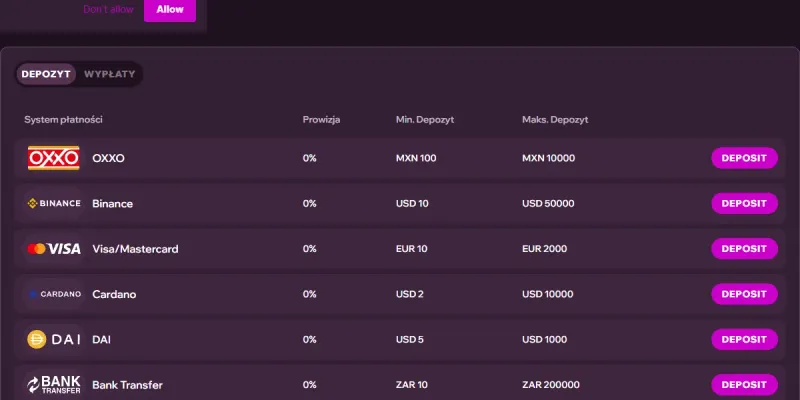Click the Cardano payment name text

tap(114, 294)
